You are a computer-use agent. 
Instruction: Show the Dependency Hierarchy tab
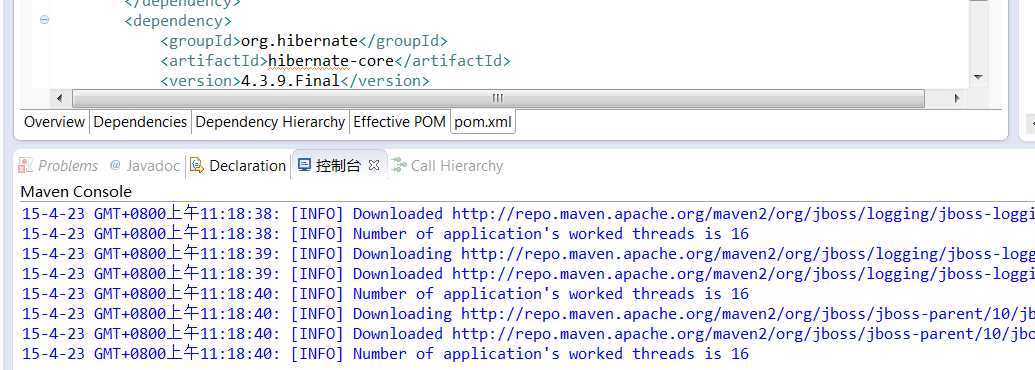click(270, 122)
